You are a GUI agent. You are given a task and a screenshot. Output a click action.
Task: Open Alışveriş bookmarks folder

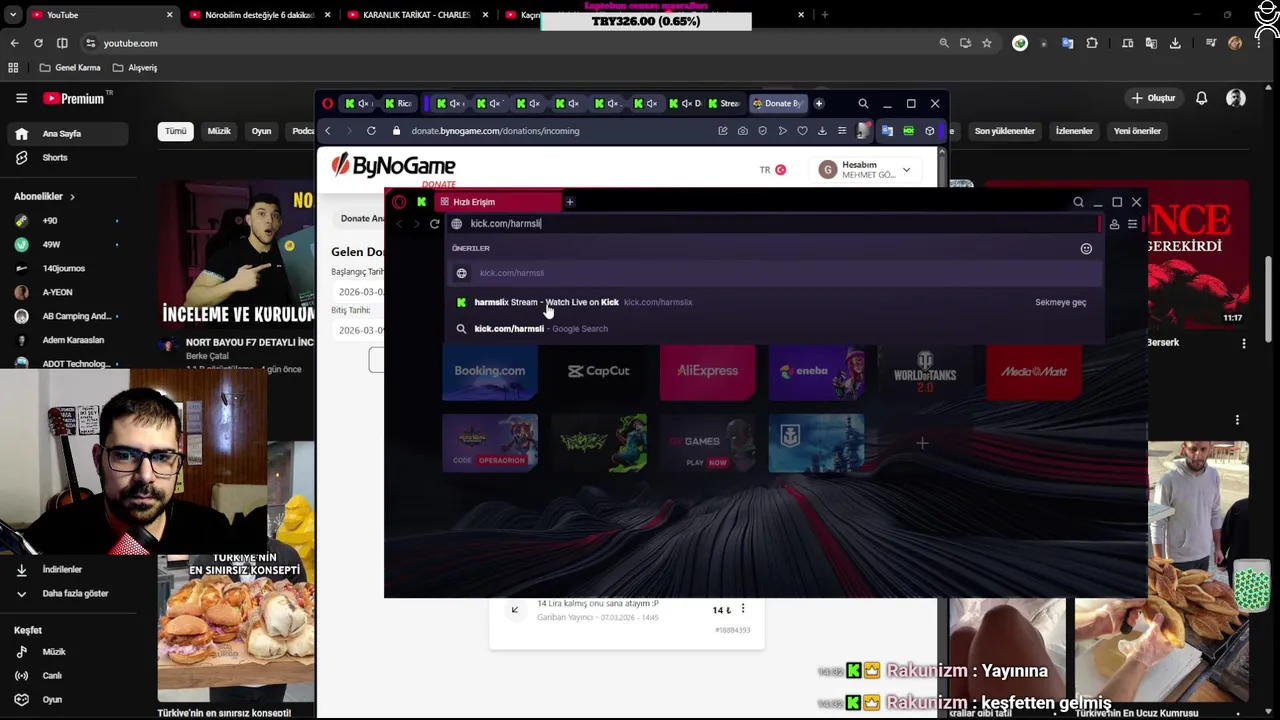pos(135,68)
